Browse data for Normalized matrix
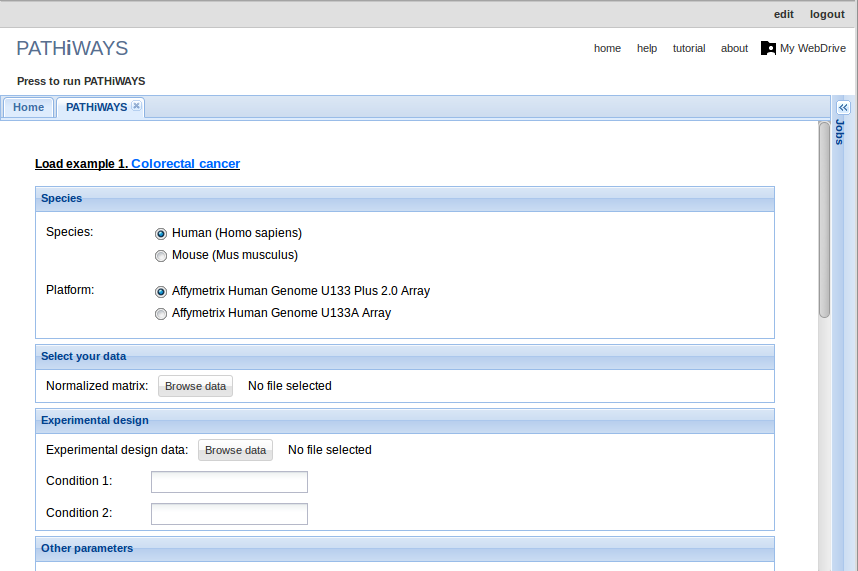 click(195, 386)
